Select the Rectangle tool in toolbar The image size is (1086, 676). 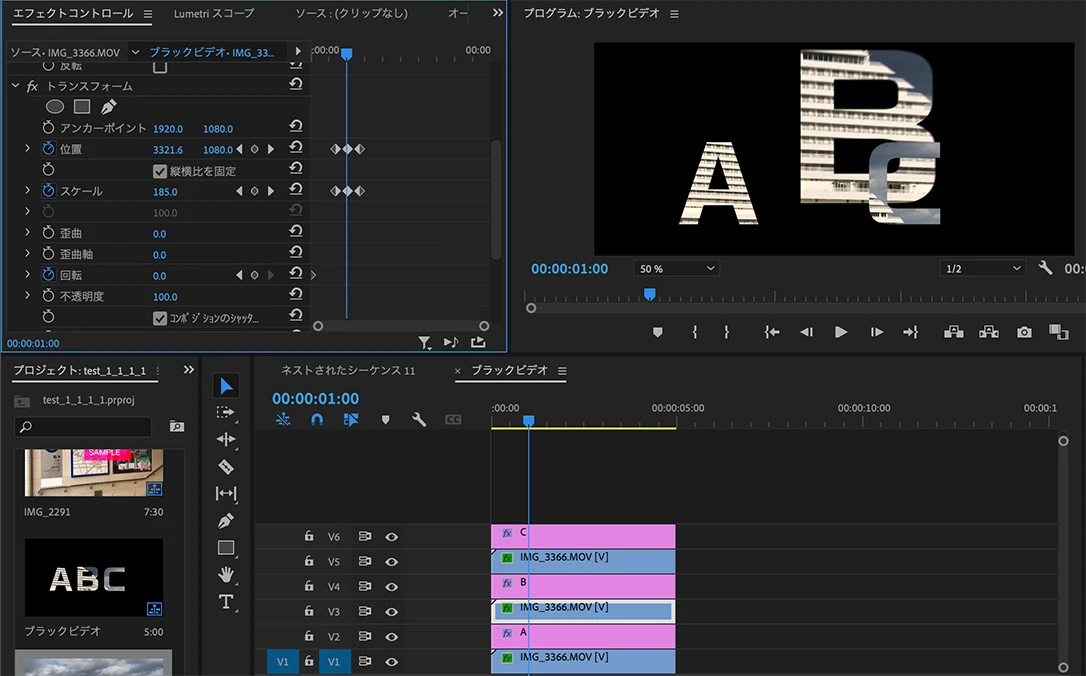226,548
